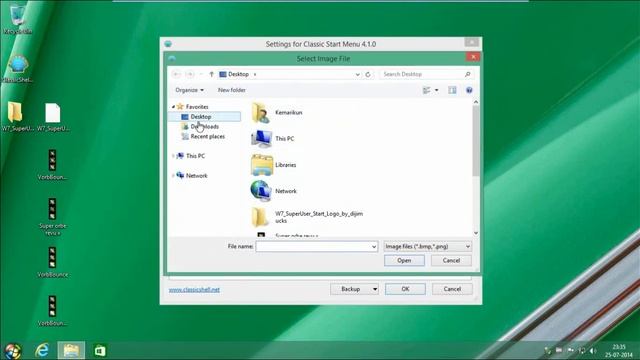Viewport: 640px width, 360px height.
Task: Close the Select Image File dialog
Action: point(473,57)
